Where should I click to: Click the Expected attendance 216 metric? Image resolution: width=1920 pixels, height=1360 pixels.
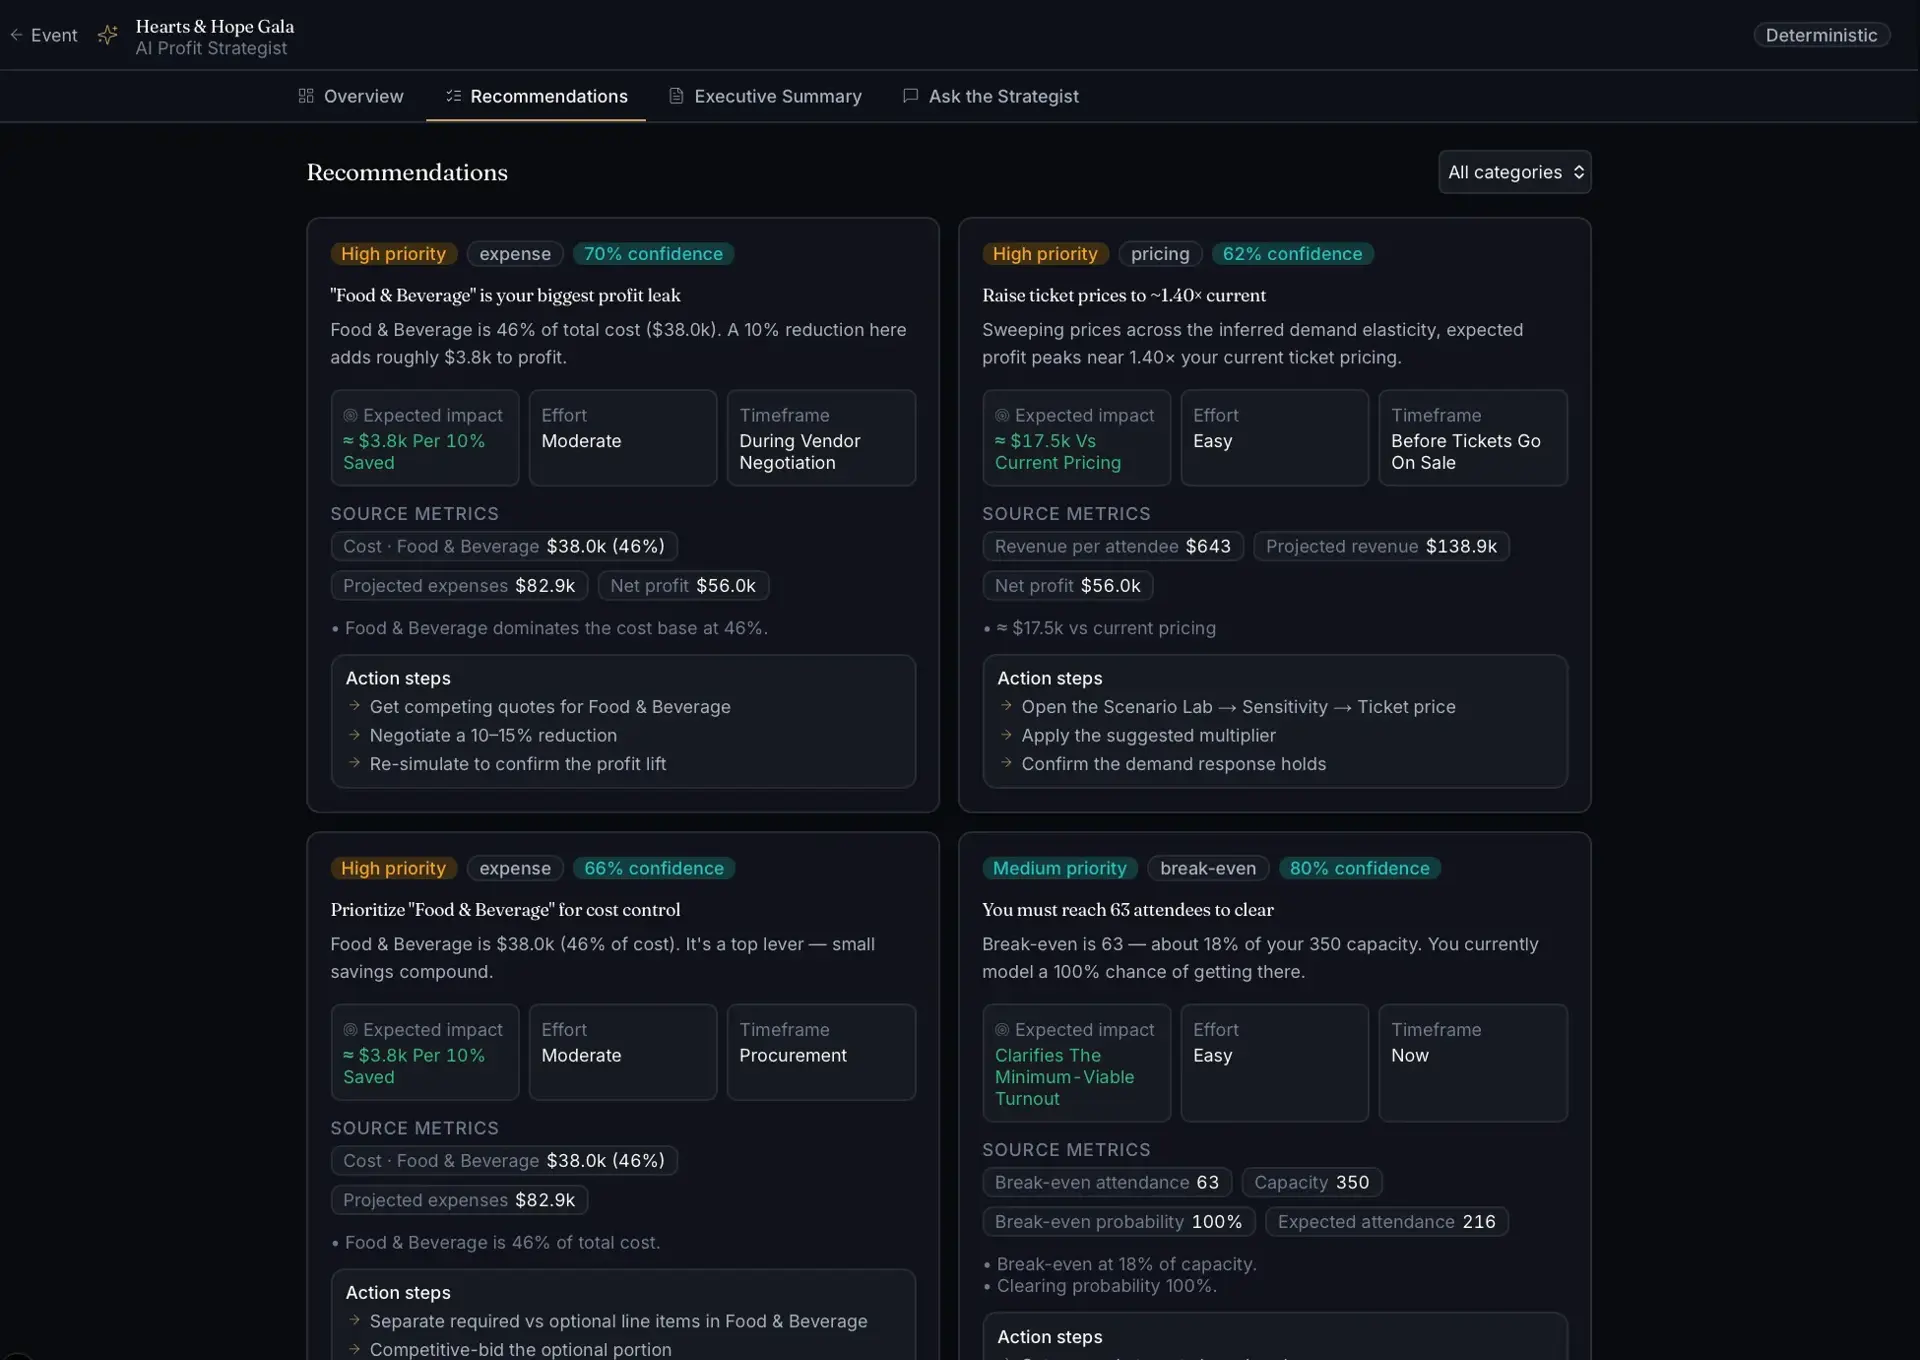click(1386, 1221)
